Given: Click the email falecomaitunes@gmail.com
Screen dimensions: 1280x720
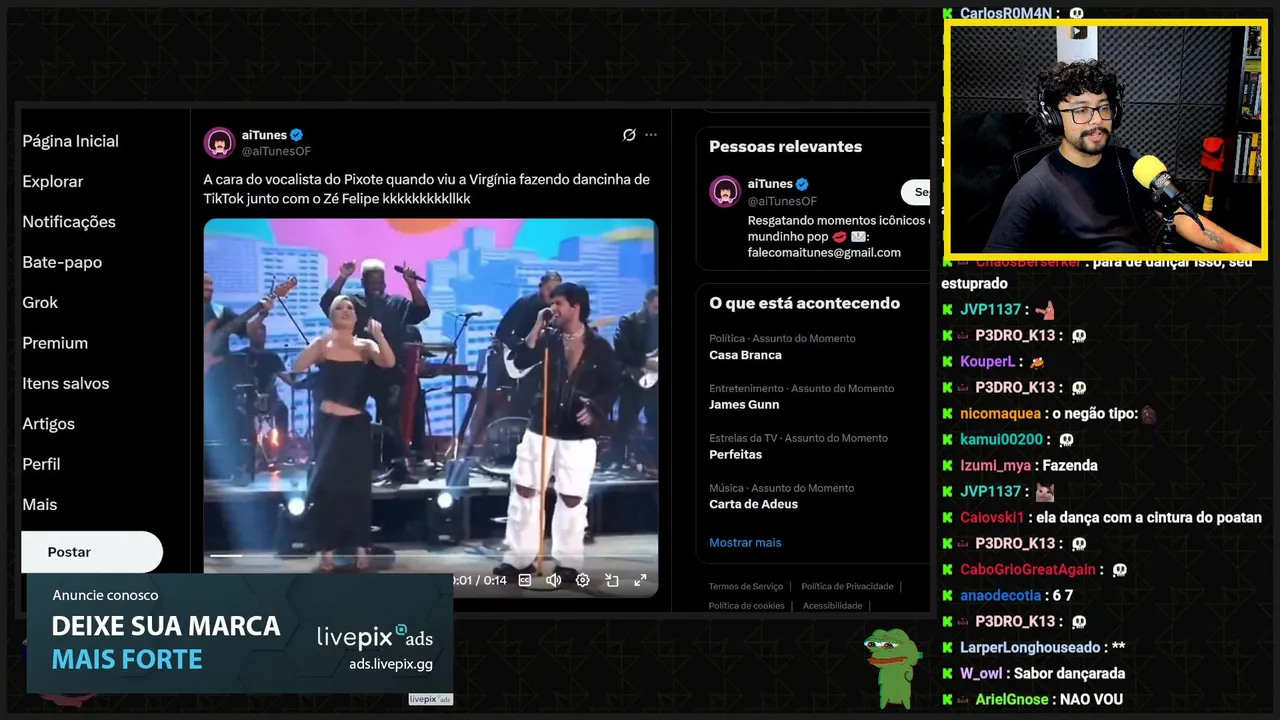Looking at the screenshot, I should [x=824, y=252].
